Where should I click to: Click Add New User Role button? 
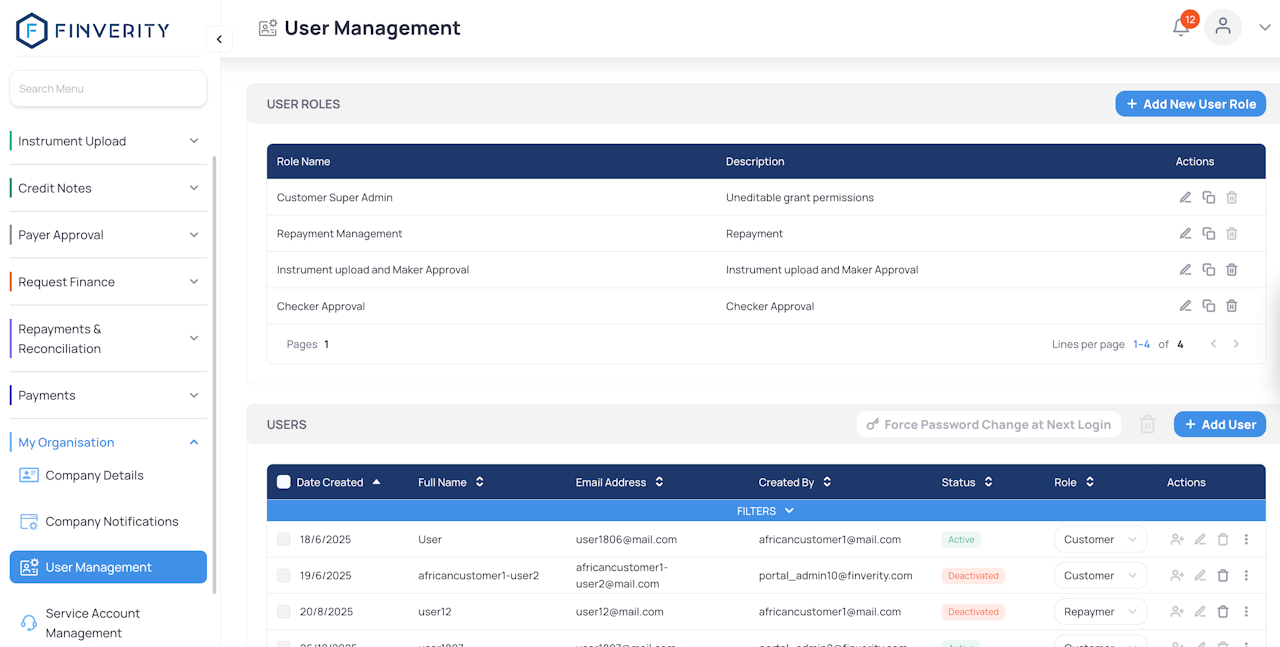click(1190, 104)
